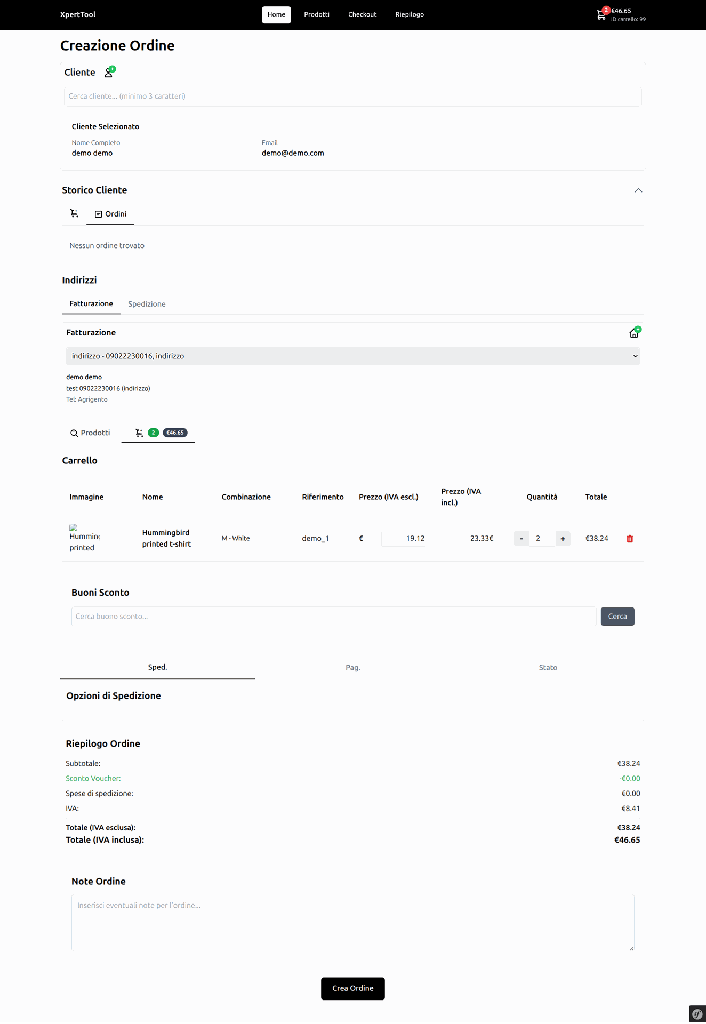The width and height of the screenshot is (706, 1024).
Task: Click the Crea Ordine button
Action: click(352, 988)
